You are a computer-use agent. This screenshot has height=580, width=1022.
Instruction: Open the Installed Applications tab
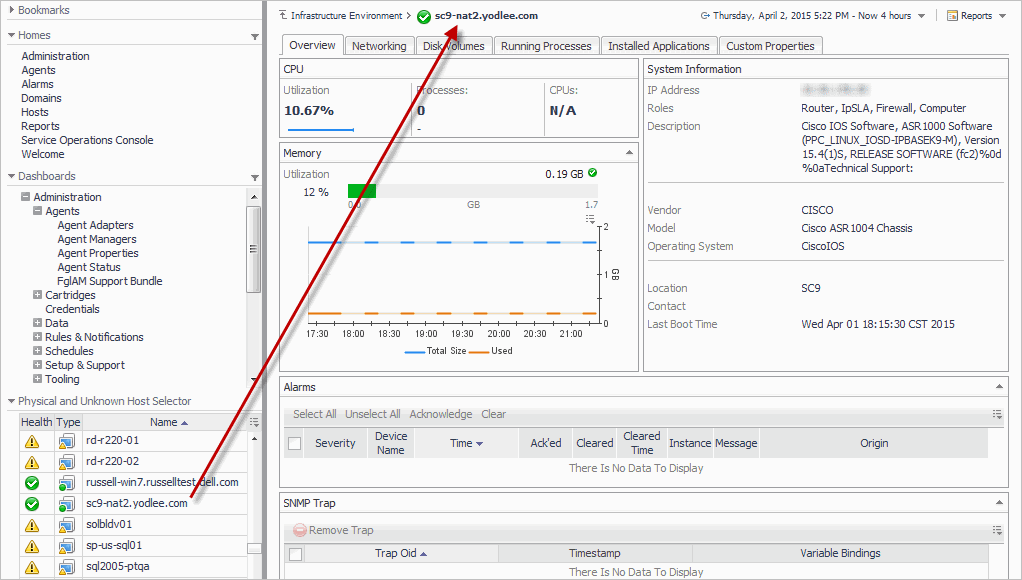pos(658,46)
